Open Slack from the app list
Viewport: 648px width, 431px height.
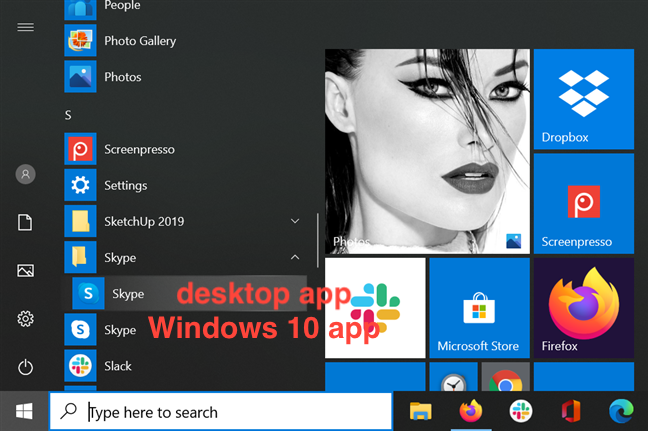click(185, 366)
